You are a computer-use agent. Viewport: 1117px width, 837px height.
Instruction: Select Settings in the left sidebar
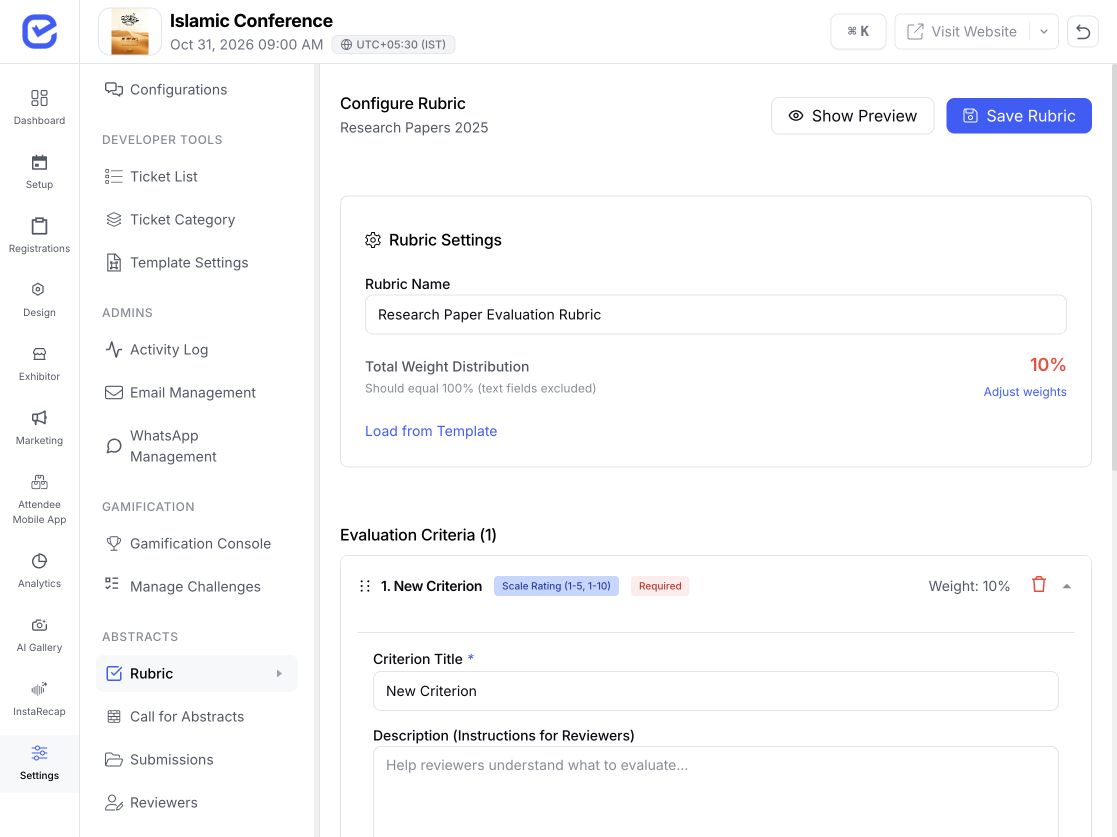39,763
